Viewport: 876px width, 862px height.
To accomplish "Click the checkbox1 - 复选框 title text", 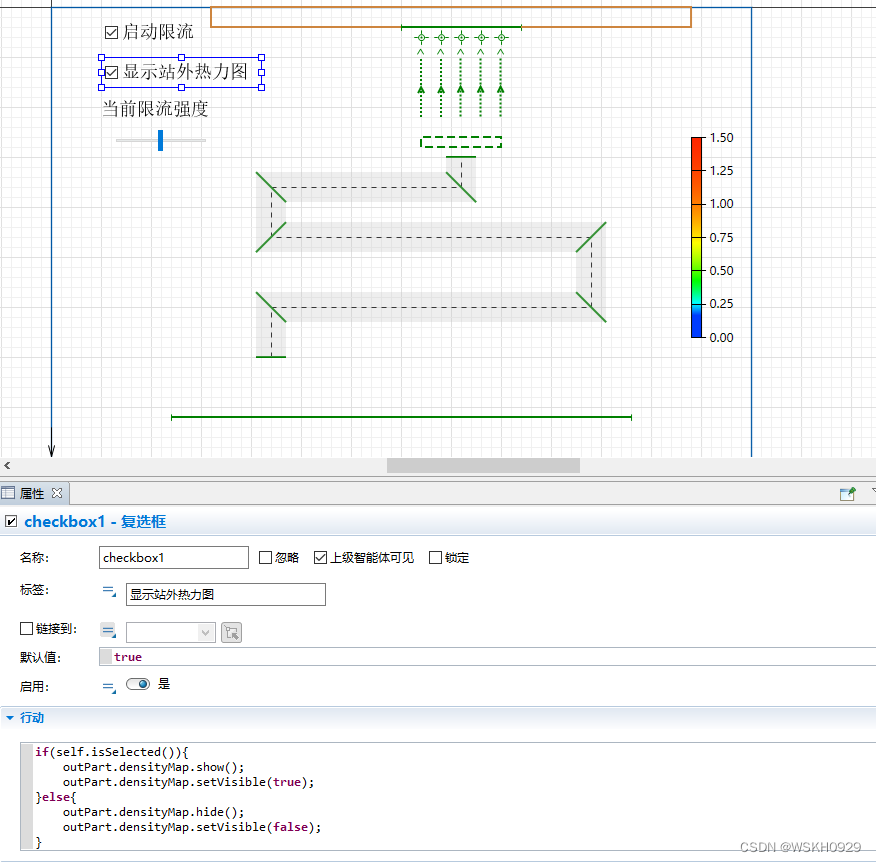I will [95, 521].
